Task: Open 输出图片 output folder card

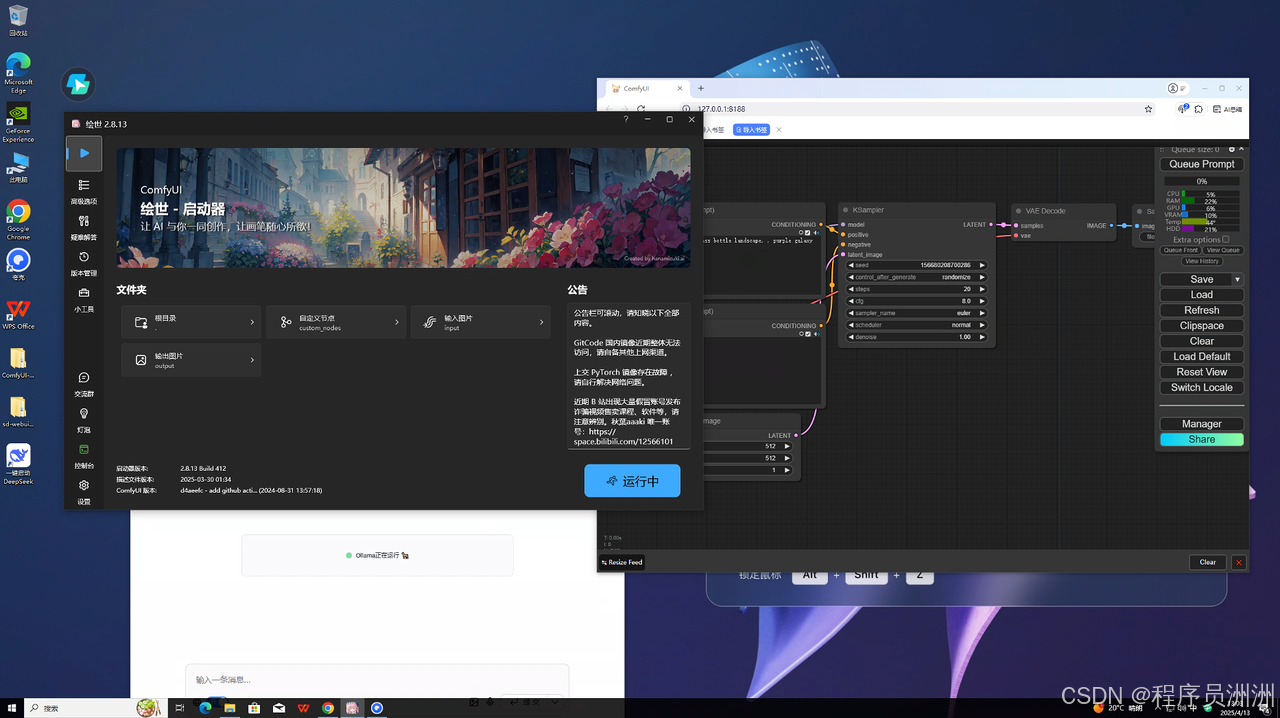Action: click(x=191, y=360)
